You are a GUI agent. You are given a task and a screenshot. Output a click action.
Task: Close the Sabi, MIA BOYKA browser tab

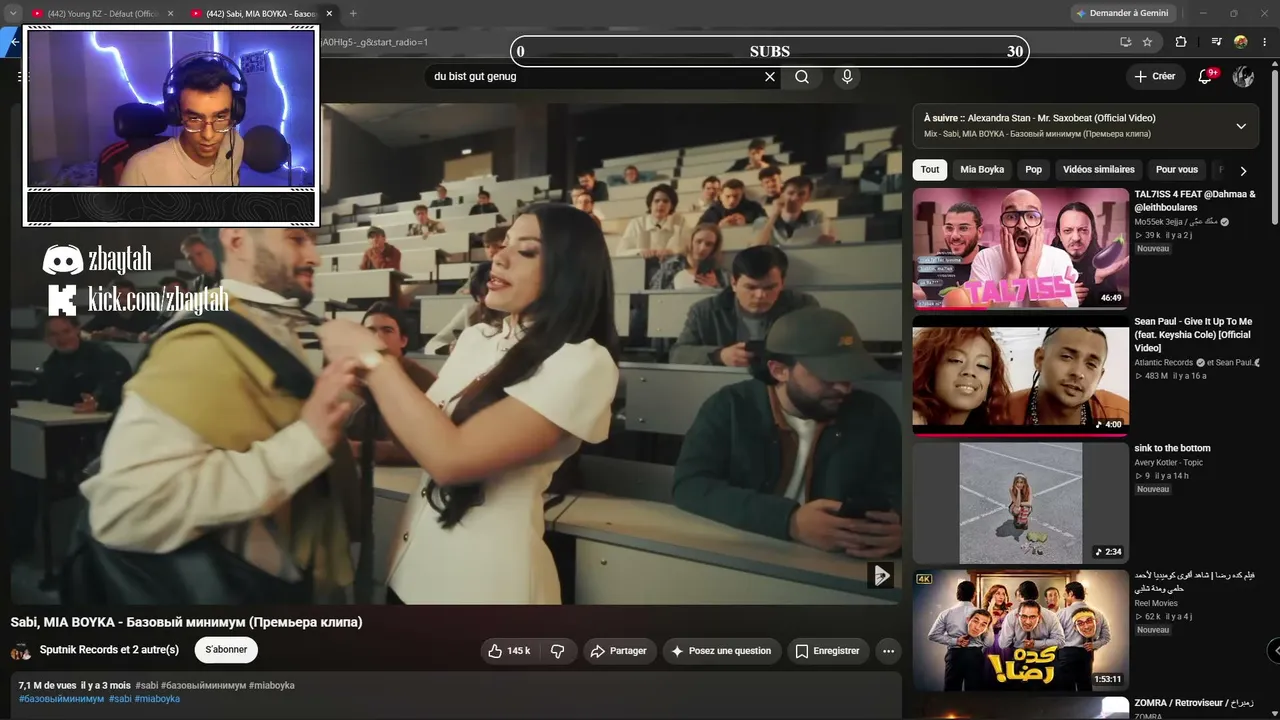click(x=329, y=14)
